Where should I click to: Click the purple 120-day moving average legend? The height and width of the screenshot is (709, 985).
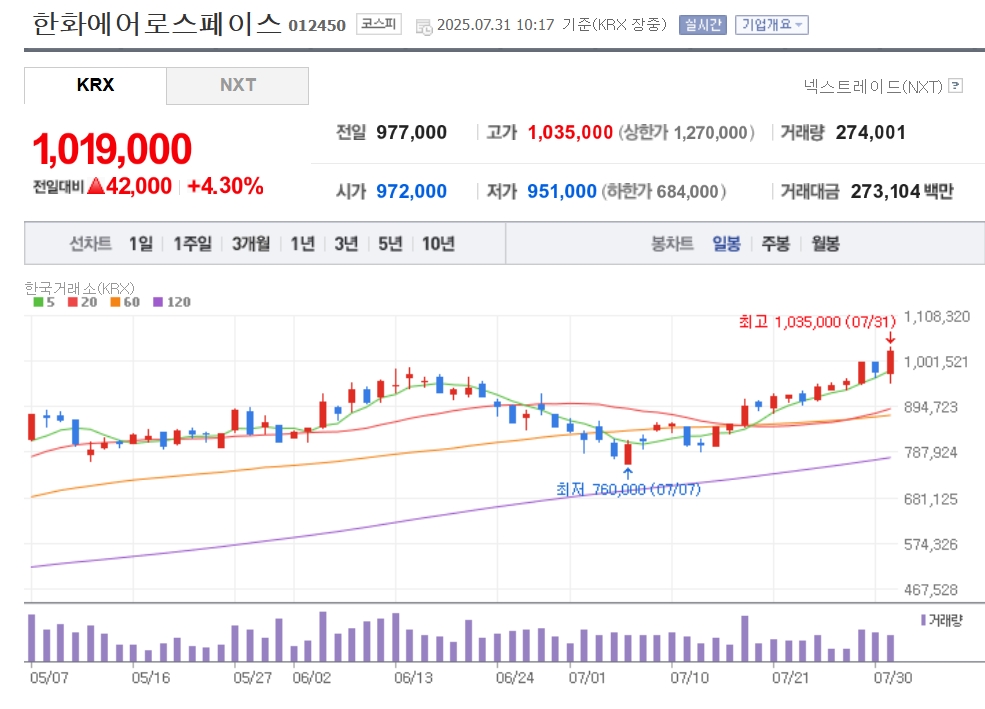coord(171,302)
